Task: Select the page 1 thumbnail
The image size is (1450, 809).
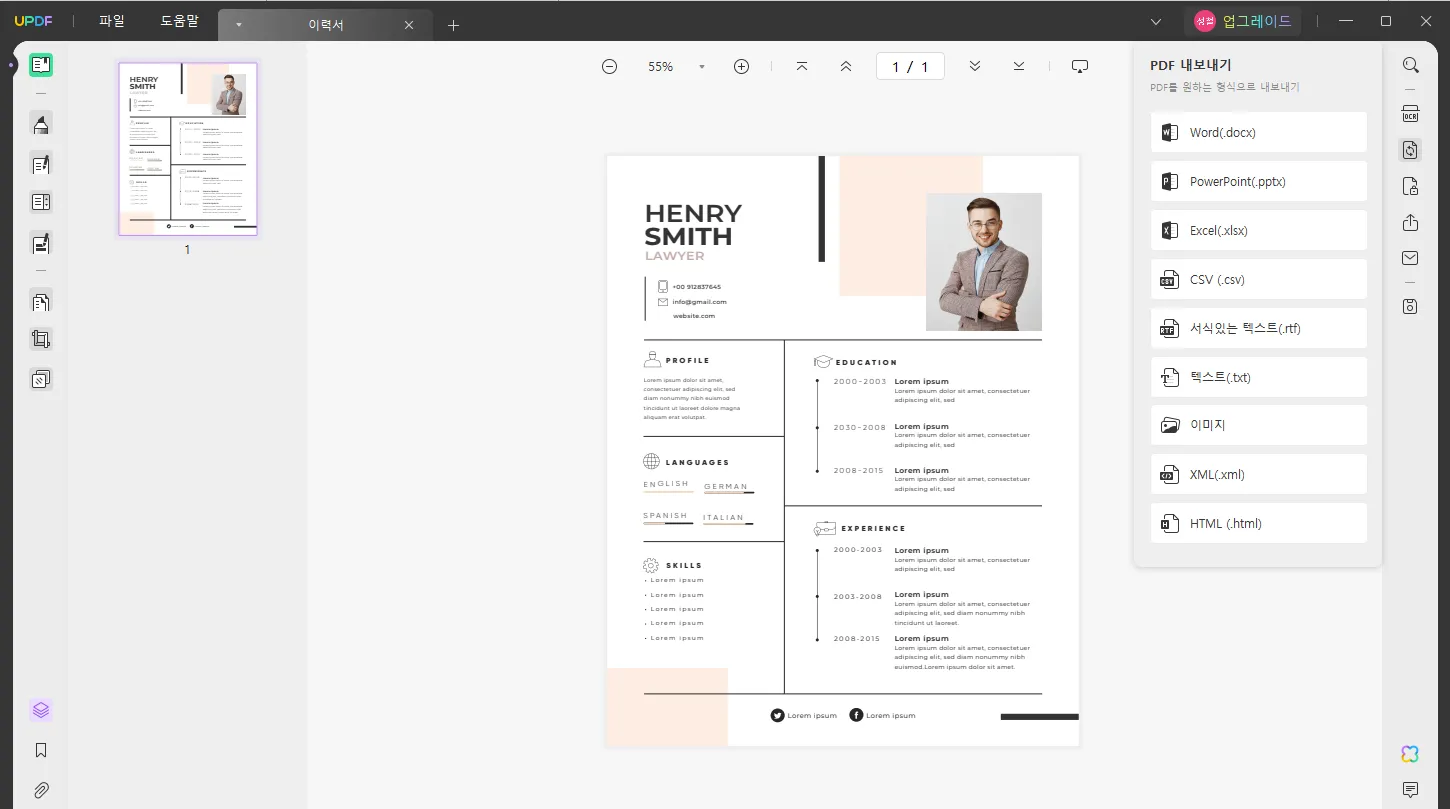Action: pyautogui.click(x=188, y=149)
